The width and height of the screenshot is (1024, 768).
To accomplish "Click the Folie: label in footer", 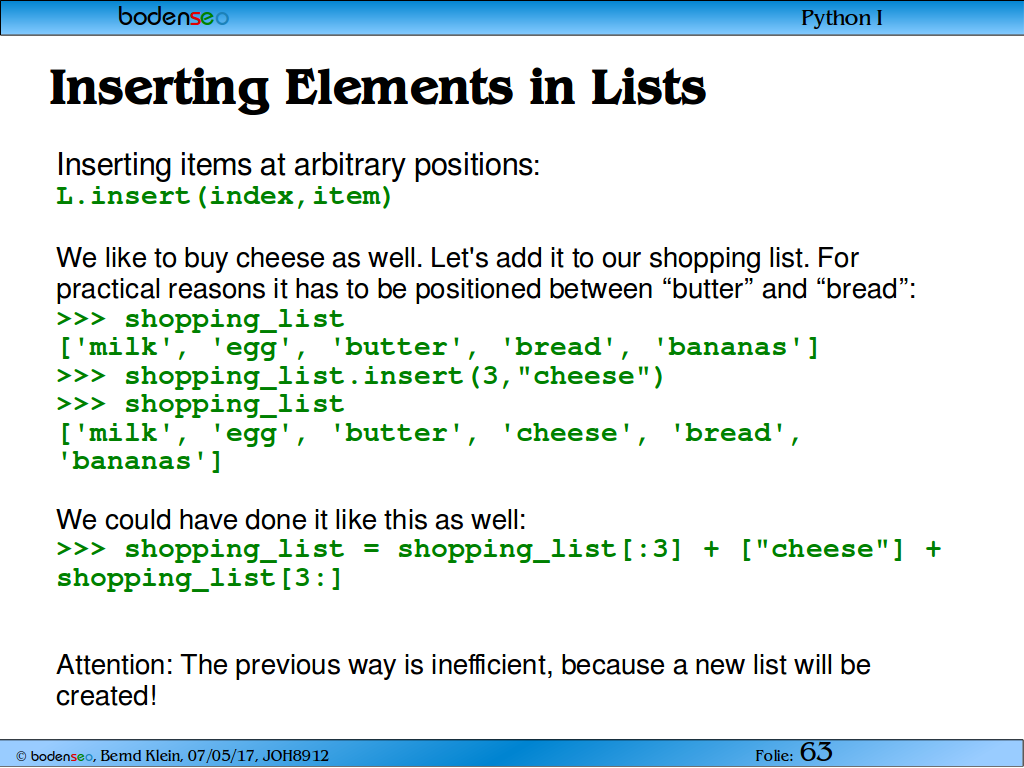I will pyautogui.click(x=774, y=756).
